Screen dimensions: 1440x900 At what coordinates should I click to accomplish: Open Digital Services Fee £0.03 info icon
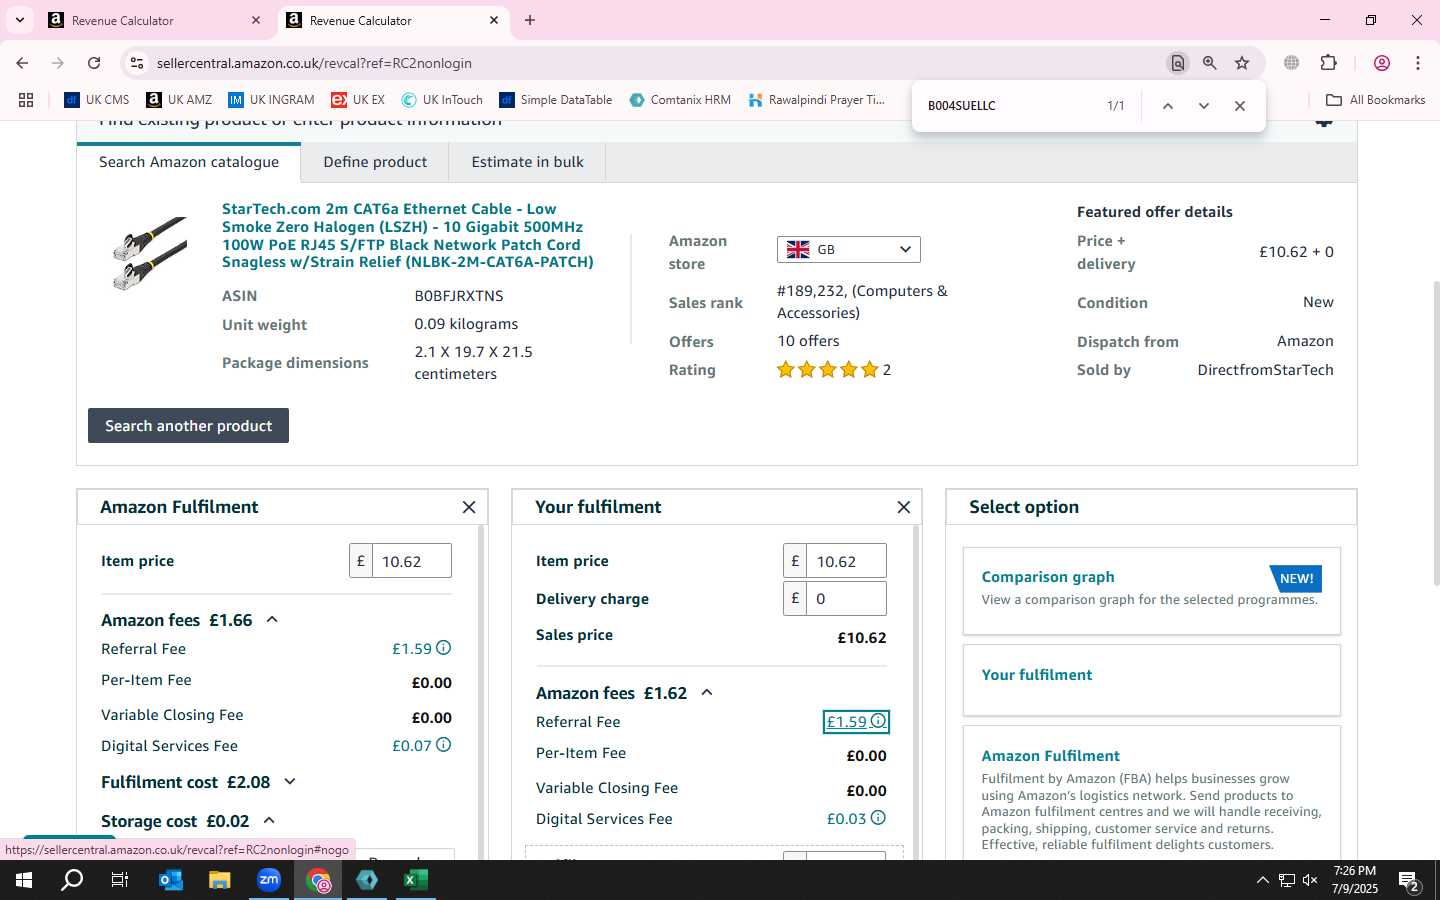point(878,818)
